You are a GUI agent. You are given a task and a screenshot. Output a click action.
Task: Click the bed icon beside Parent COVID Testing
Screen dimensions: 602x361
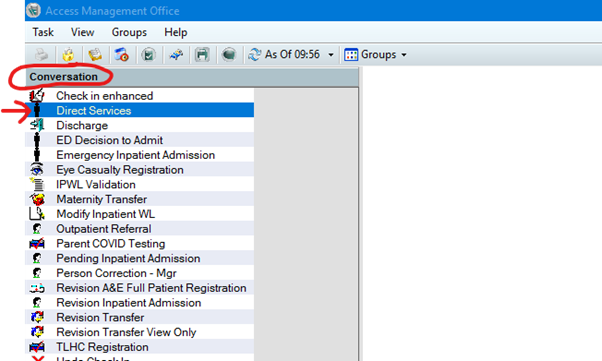(x=37, y=243)
